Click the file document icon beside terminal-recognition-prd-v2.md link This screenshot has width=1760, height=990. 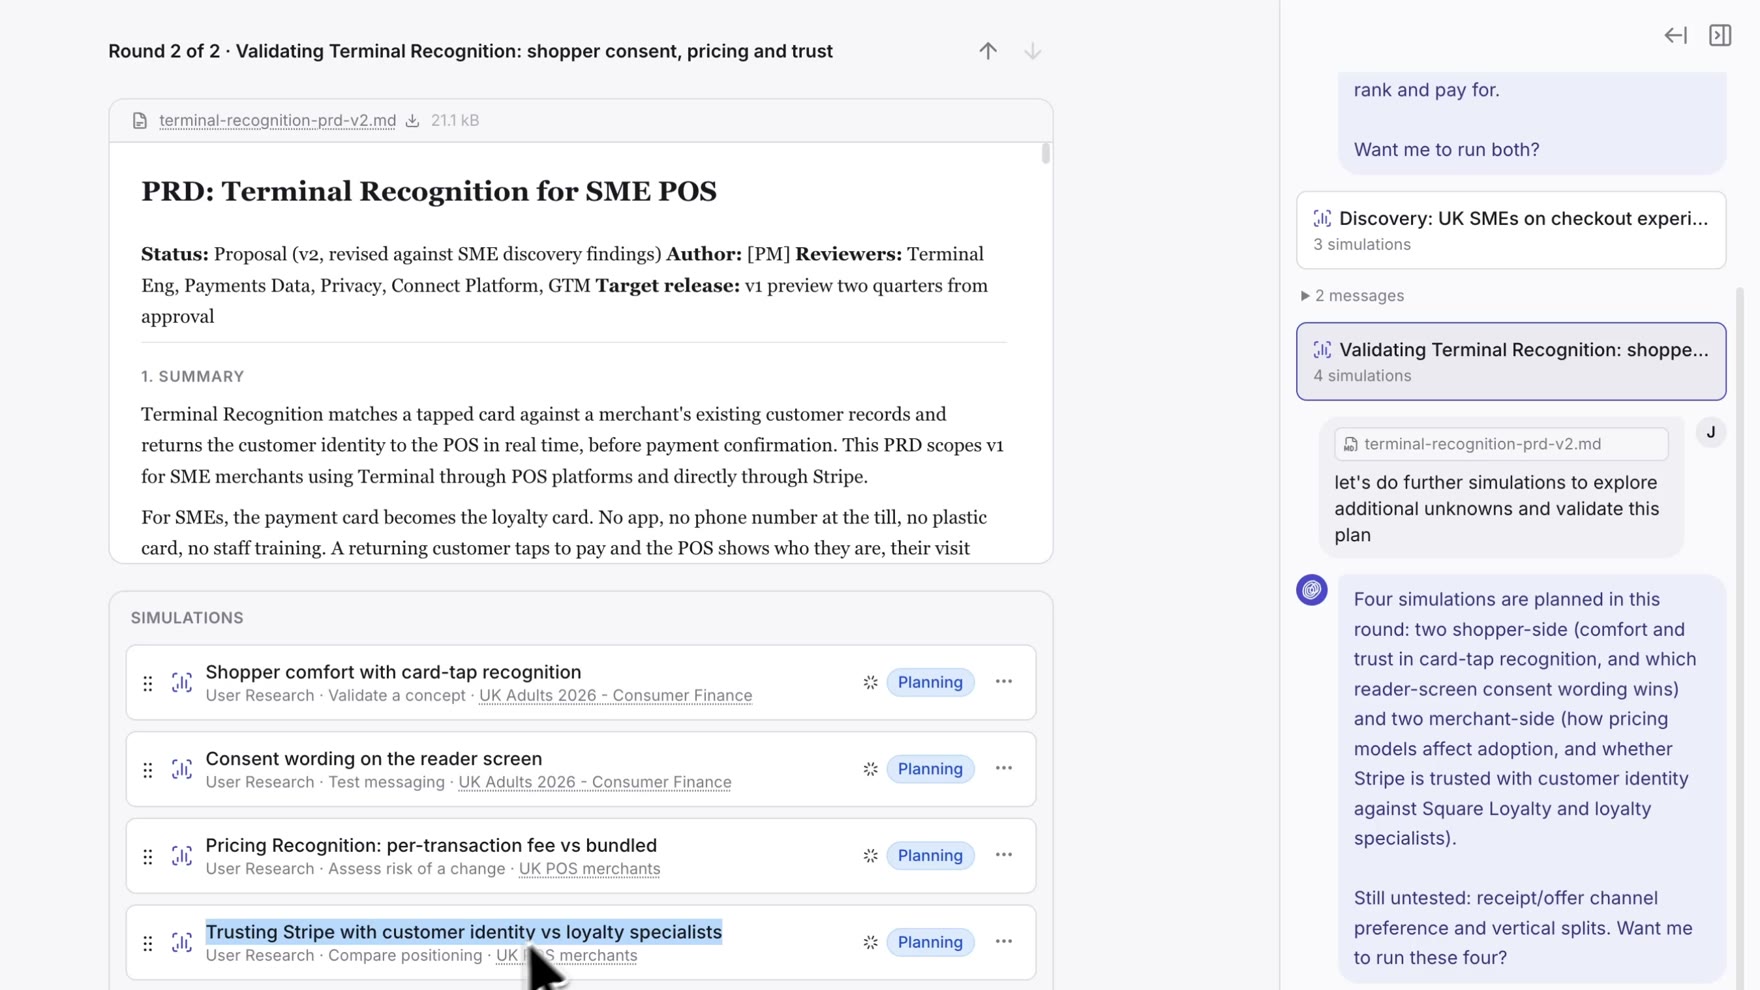point(140,121)
